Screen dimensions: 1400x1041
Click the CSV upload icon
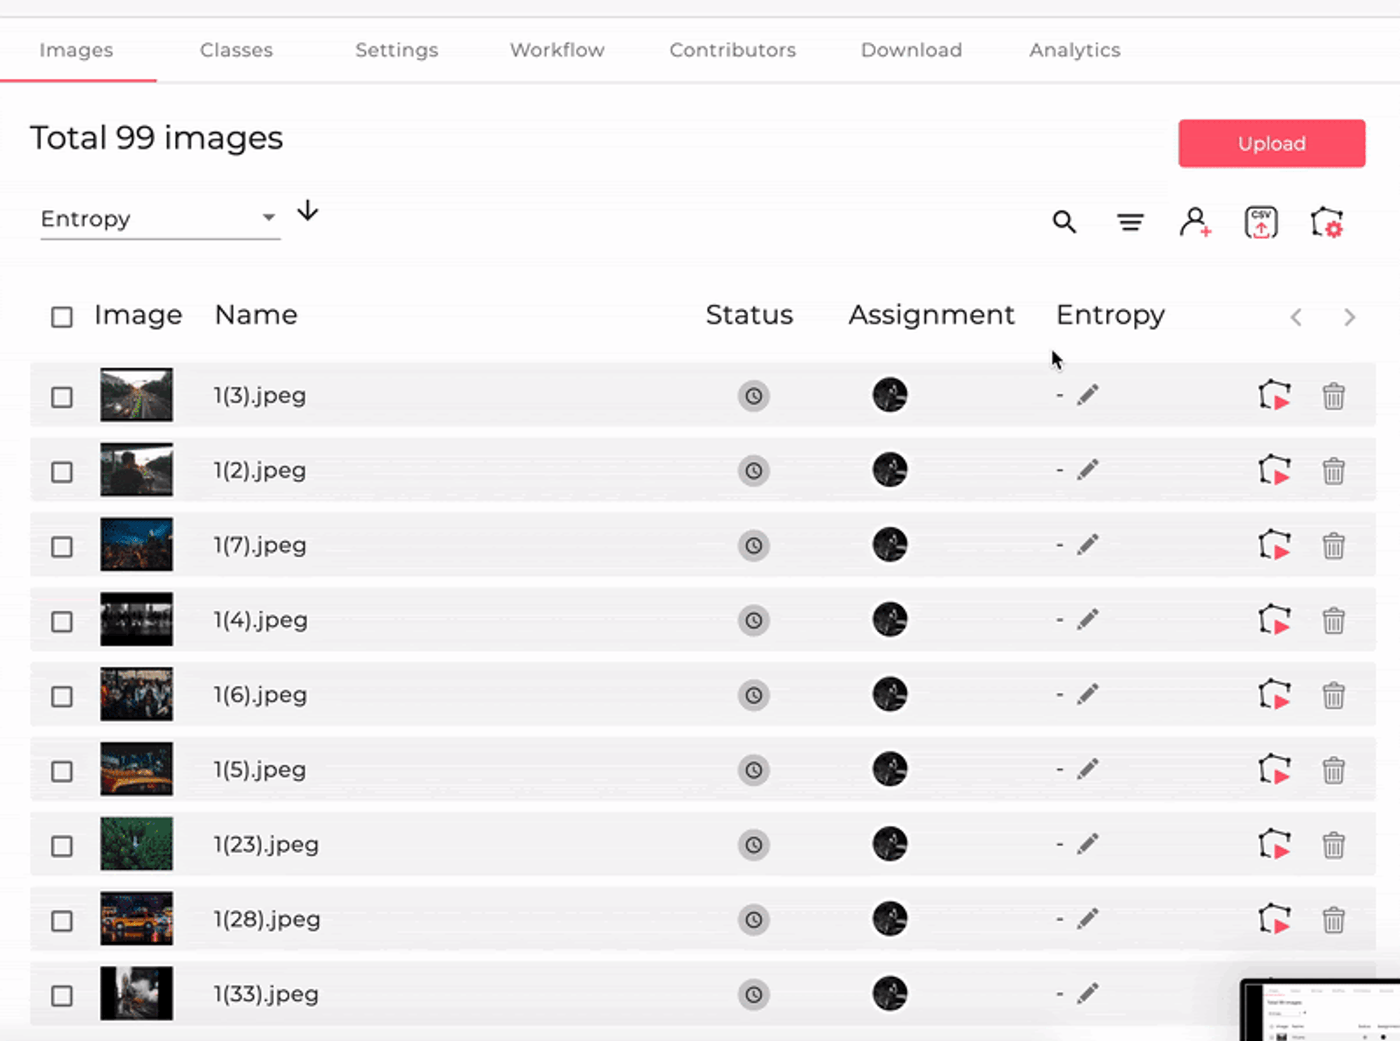coord(1261,222)
